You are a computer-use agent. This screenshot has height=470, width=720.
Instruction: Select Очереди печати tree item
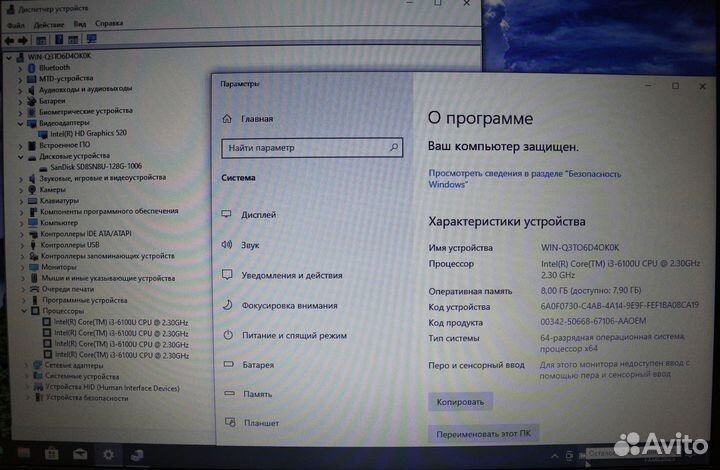(68, 289)
